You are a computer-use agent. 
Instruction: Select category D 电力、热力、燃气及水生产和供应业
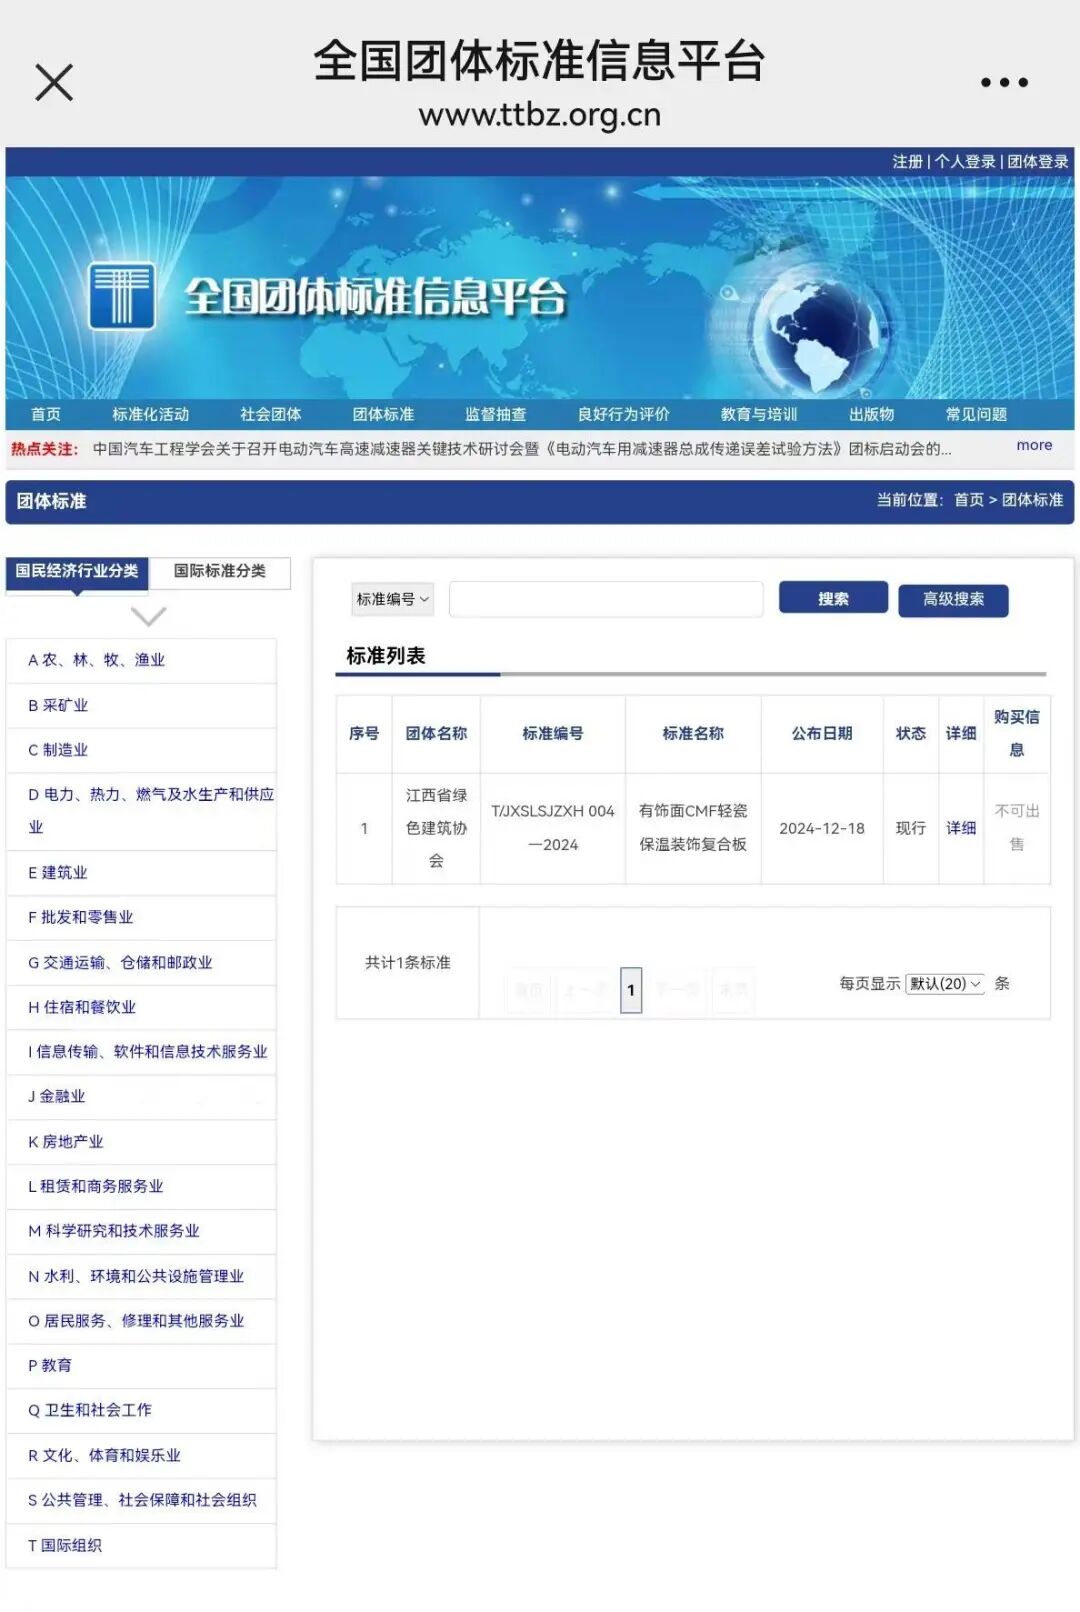click(141, 811)
